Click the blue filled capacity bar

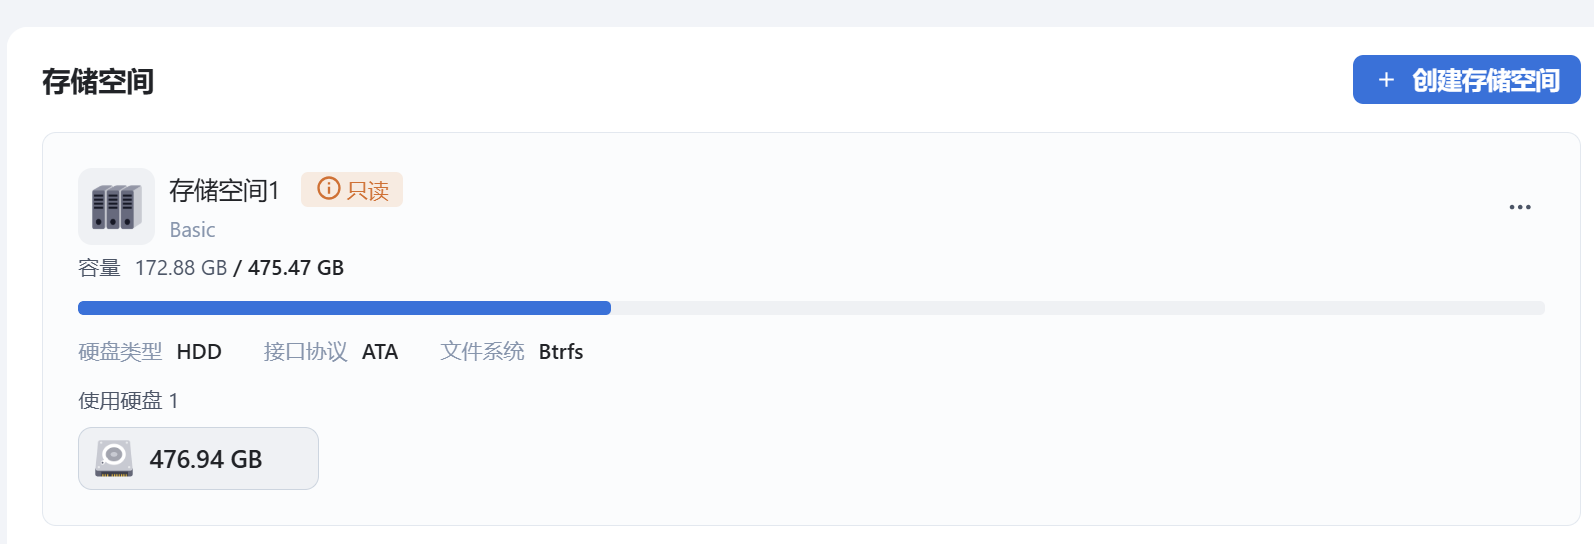click(344, 308)
